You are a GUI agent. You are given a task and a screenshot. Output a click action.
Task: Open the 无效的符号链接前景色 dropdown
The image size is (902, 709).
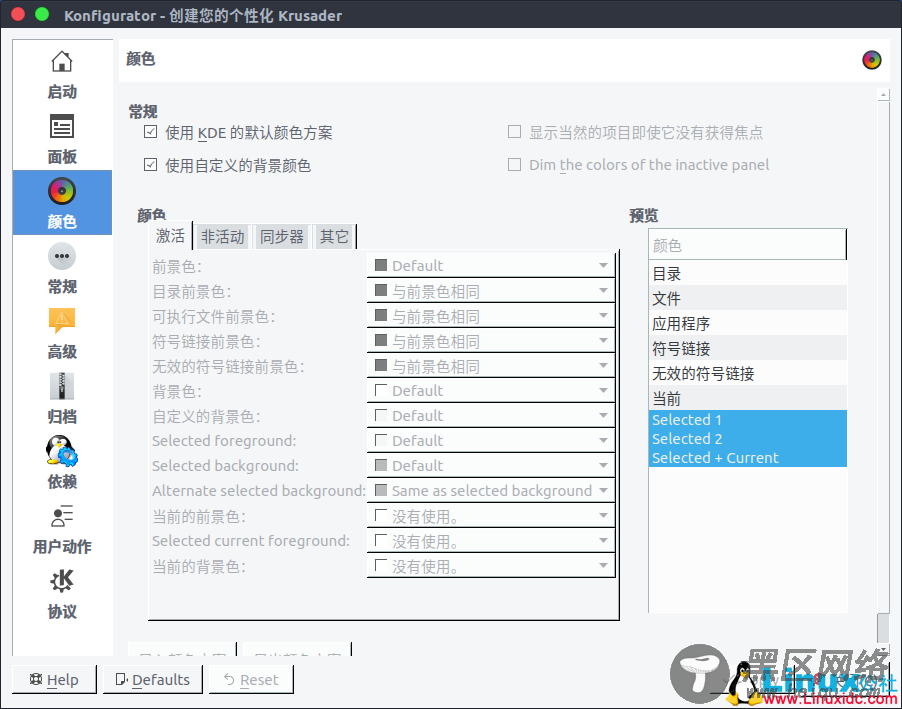[491, 366]
